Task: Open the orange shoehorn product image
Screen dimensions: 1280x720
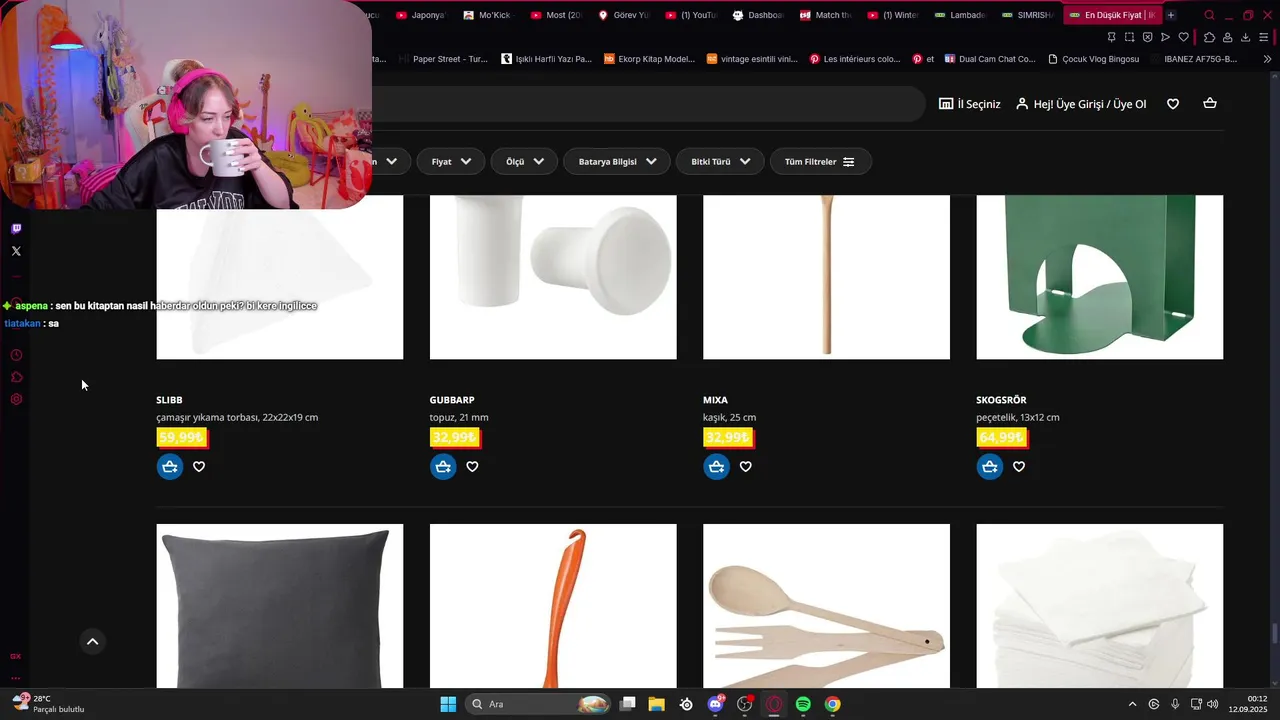Action: 553,606
